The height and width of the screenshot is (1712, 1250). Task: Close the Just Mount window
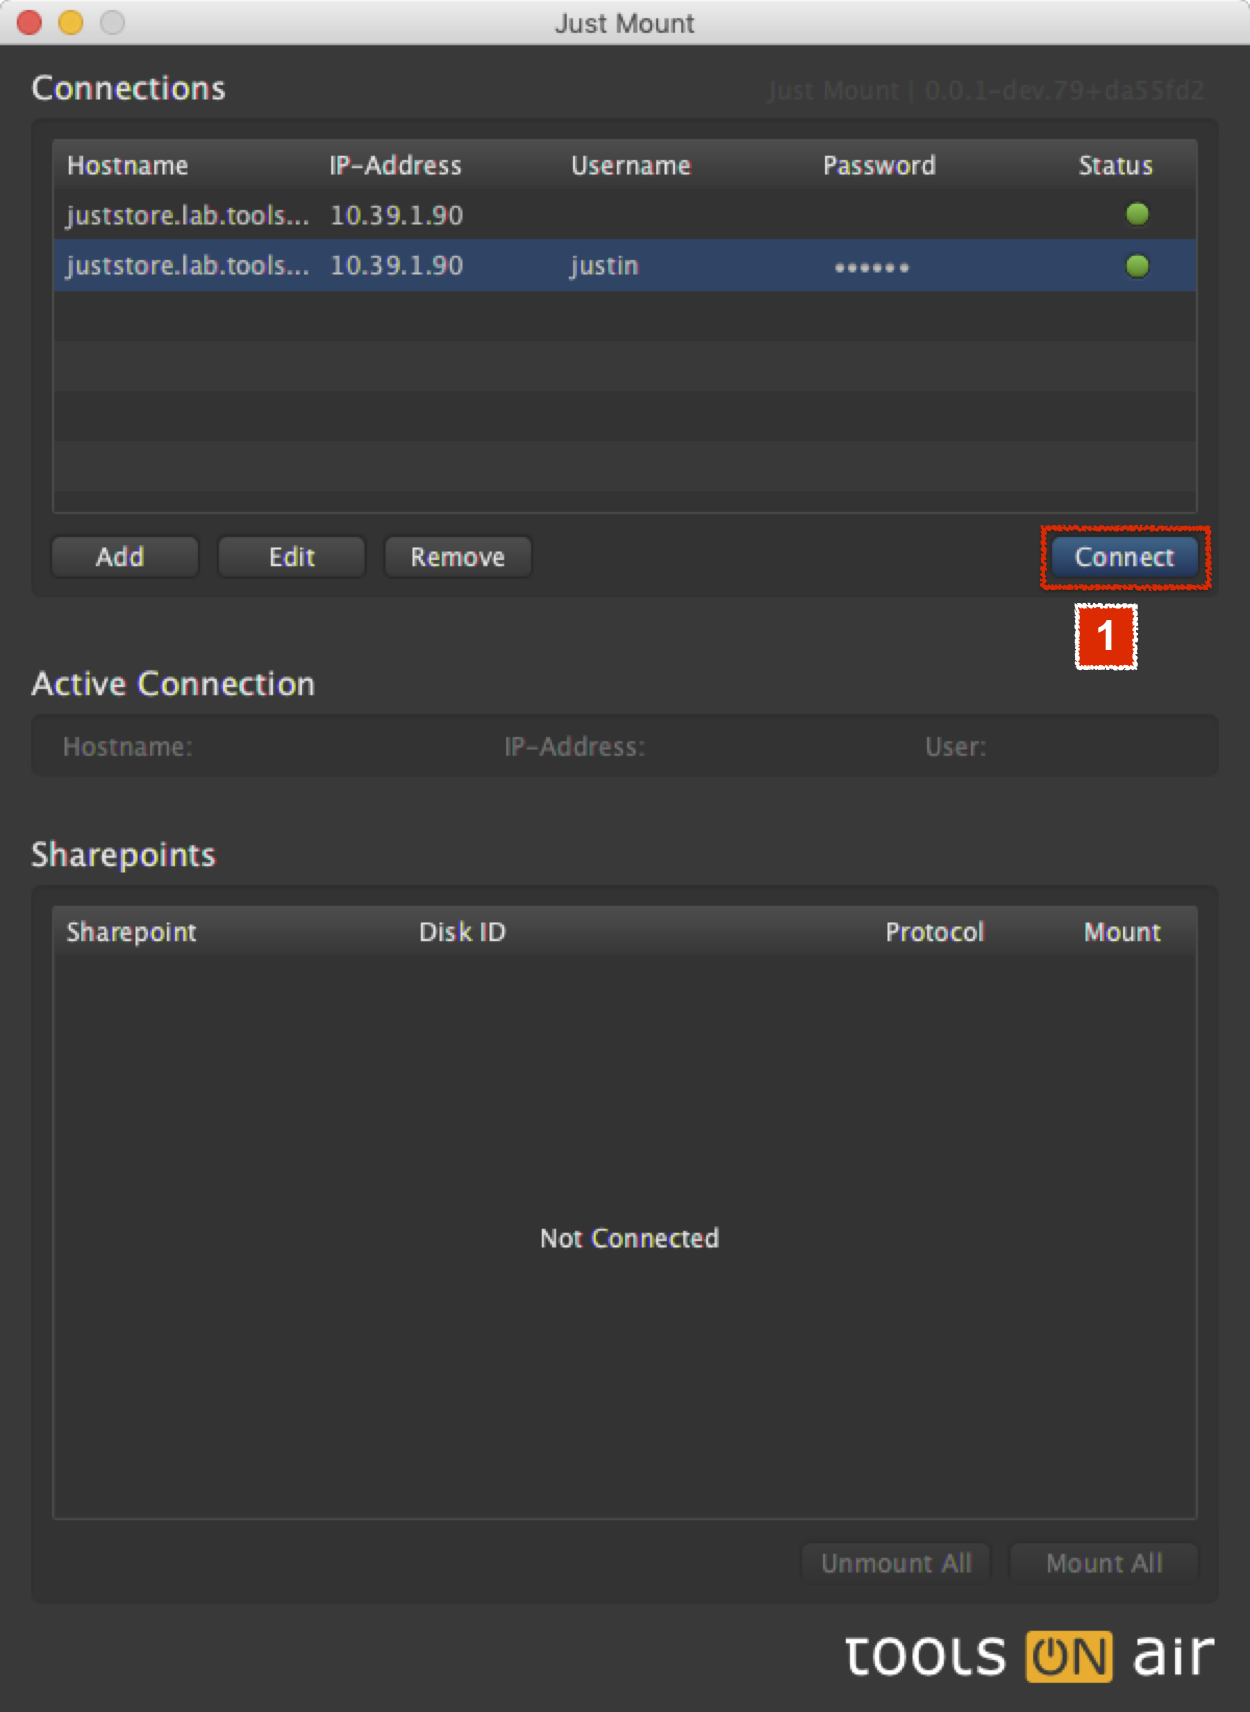29,22
